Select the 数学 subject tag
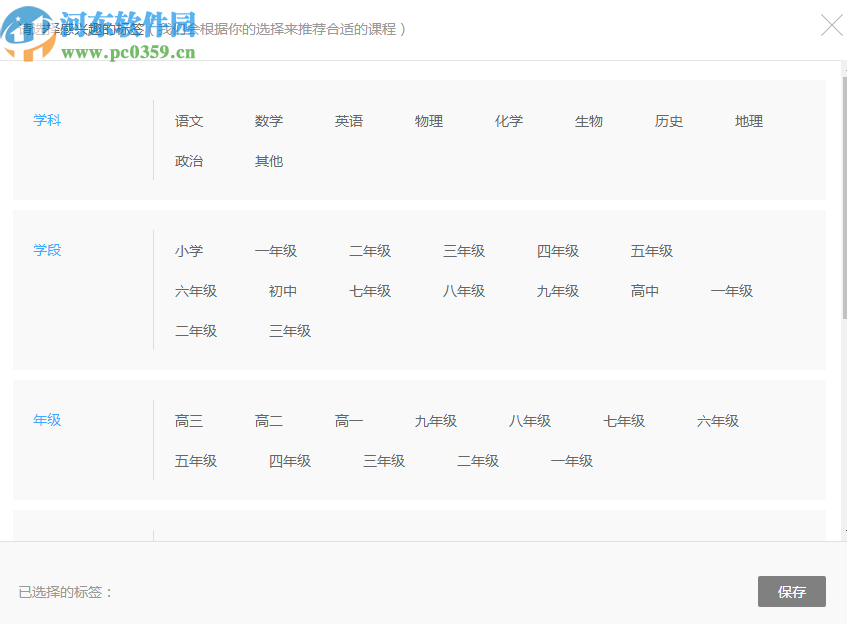This screenshot has width=847, height=624. (268, 120)
